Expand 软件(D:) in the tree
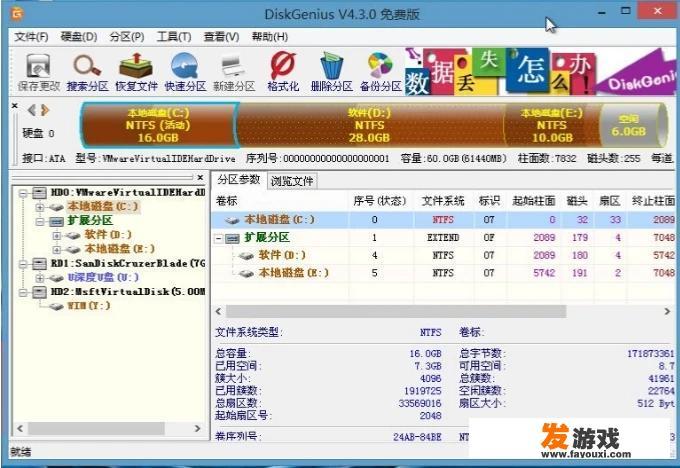 56,236
